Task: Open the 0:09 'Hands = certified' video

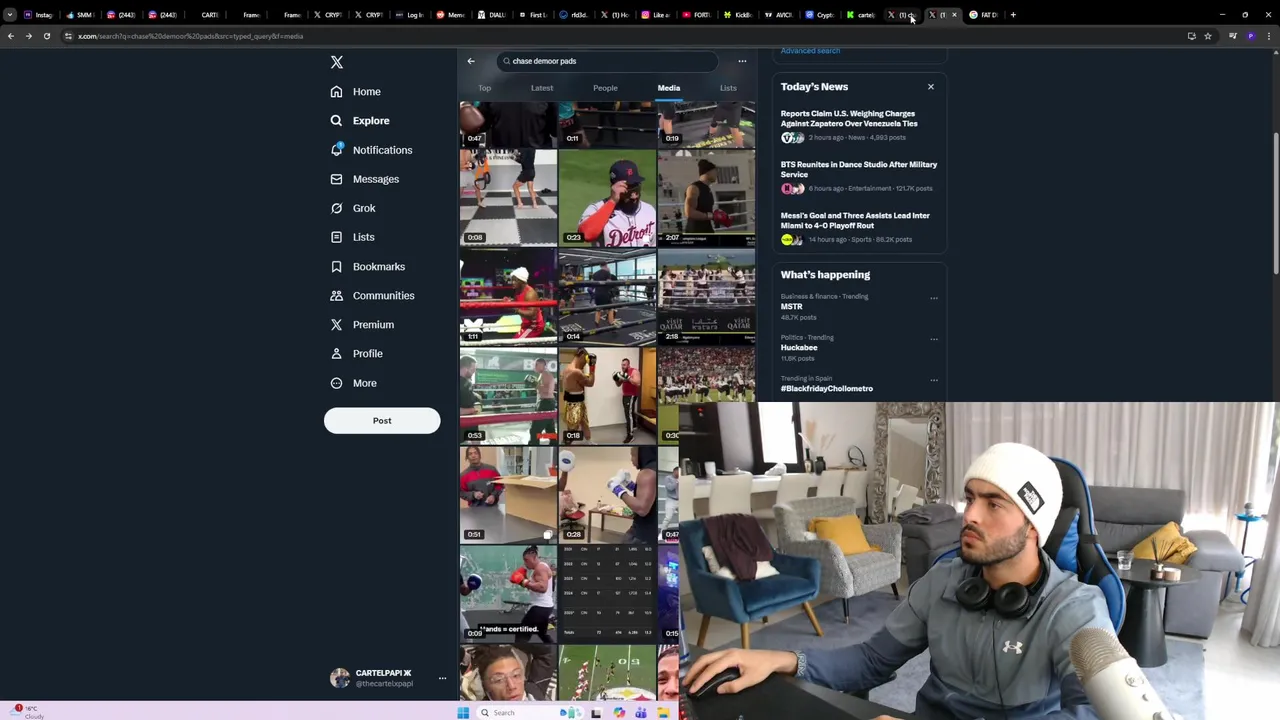Action: click(508, 594)
